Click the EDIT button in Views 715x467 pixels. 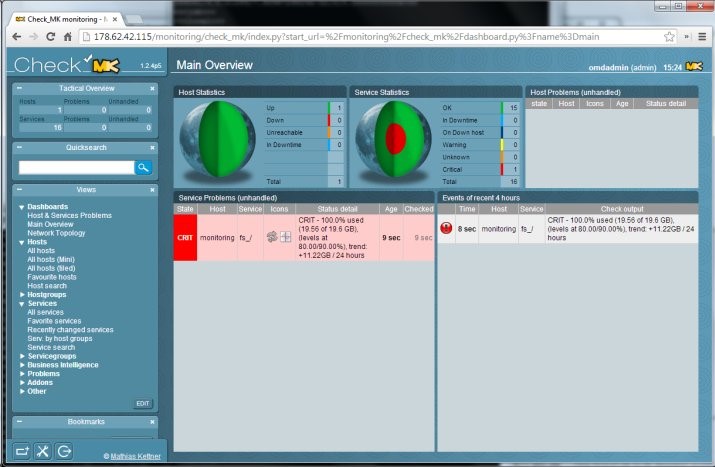(x=143, y=403)
